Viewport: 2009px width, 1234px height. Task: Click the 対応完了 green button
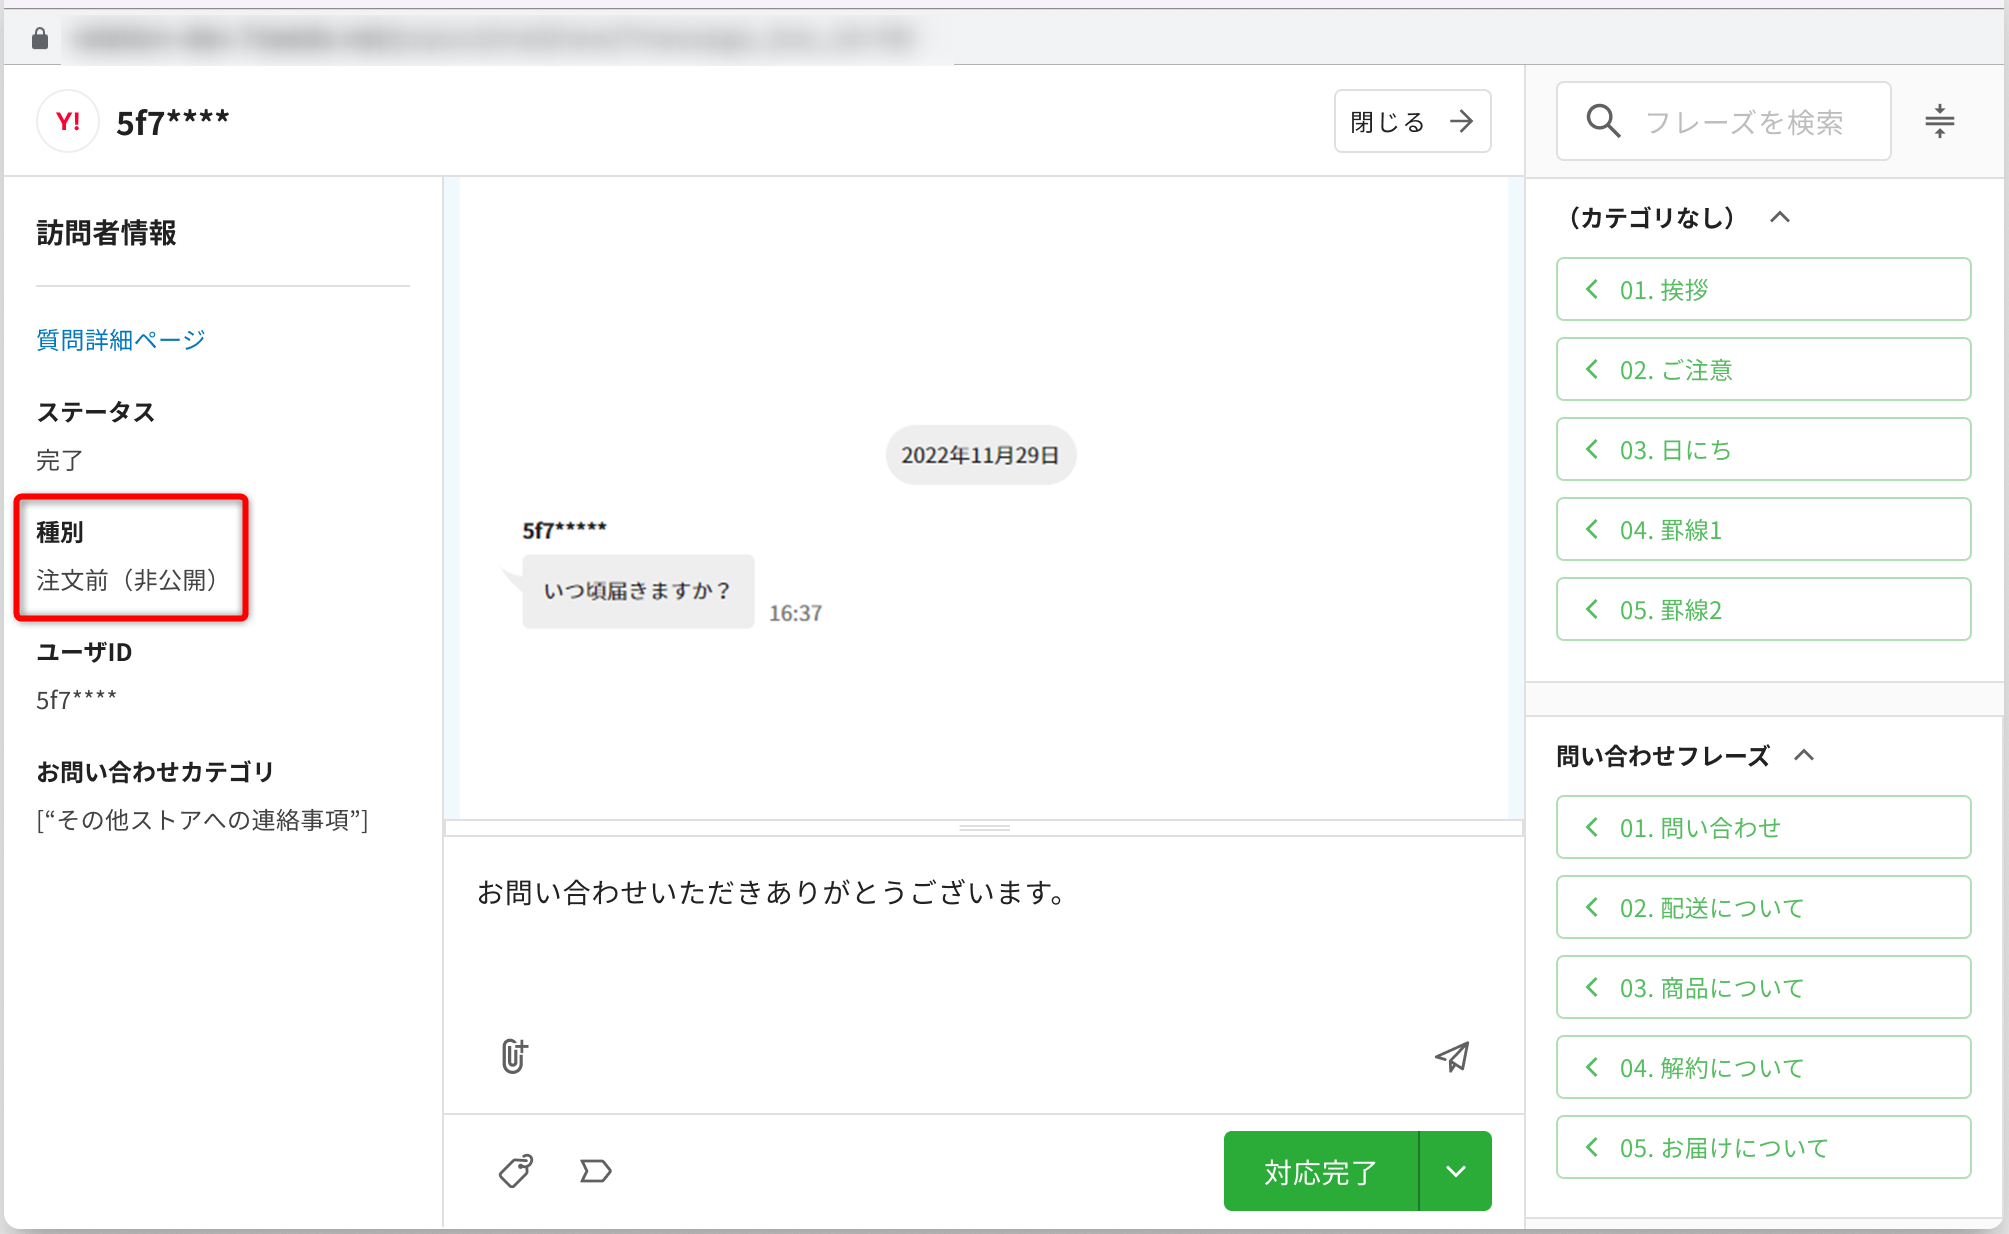(x=1320, y=1171)
